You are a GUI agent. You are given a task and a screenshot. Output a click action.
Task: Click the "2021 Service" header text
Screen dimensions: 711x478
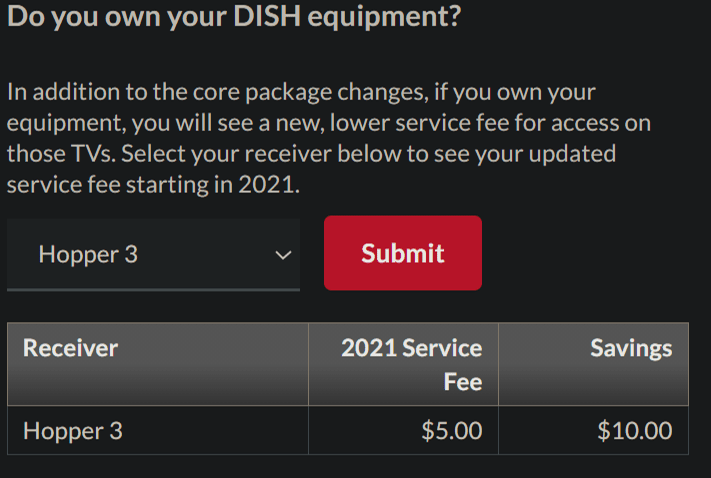(x=411, y=348)
